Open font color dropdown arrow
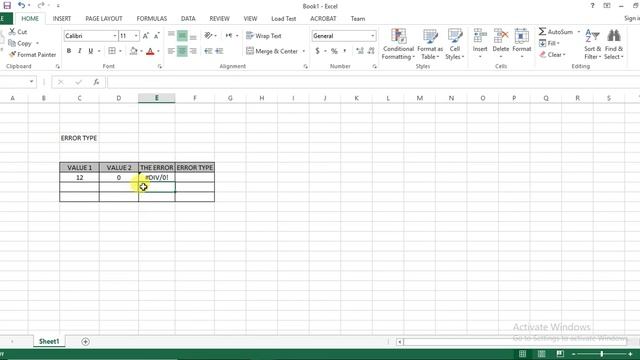Image resolution: width=640 pixels, height=360 pixels. [158, 51]
